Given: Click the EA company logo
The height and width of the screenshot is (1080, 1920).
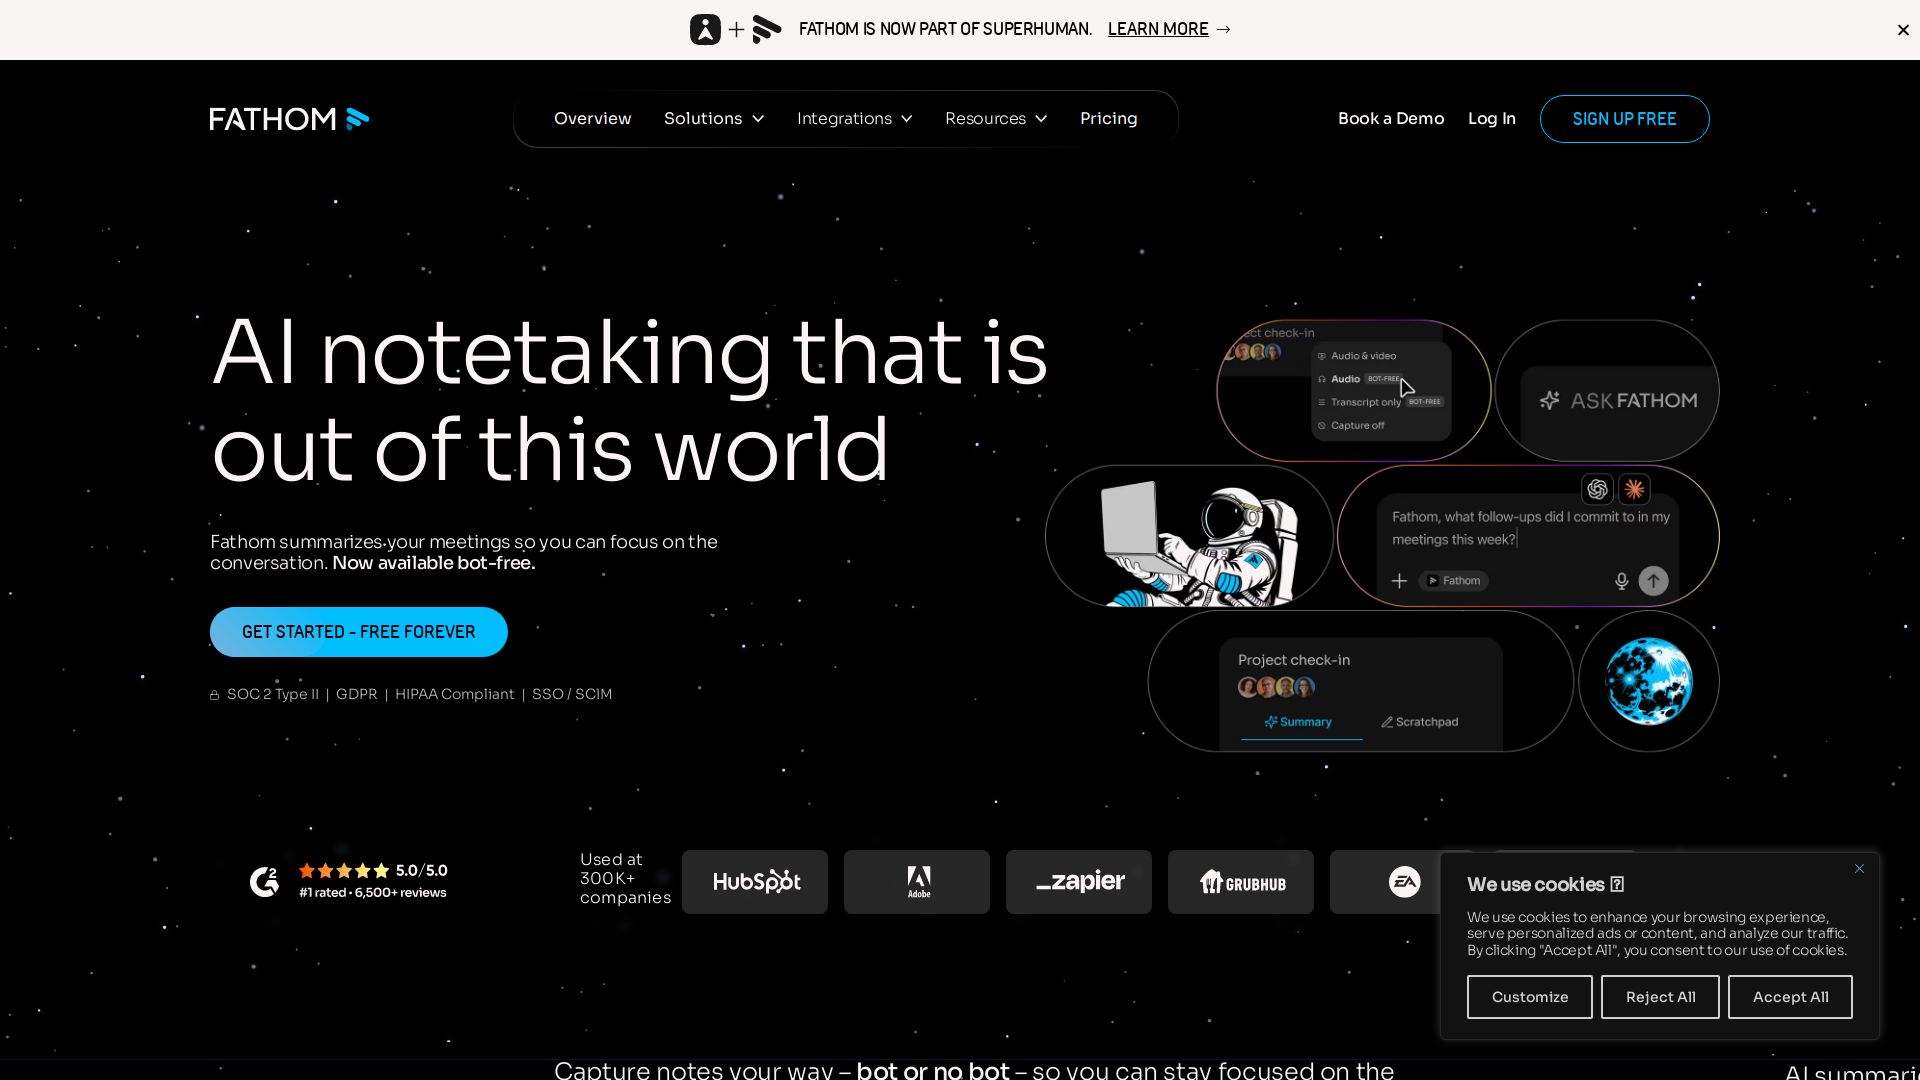Looking at the screenshot, I should (x=1403, y=882).
